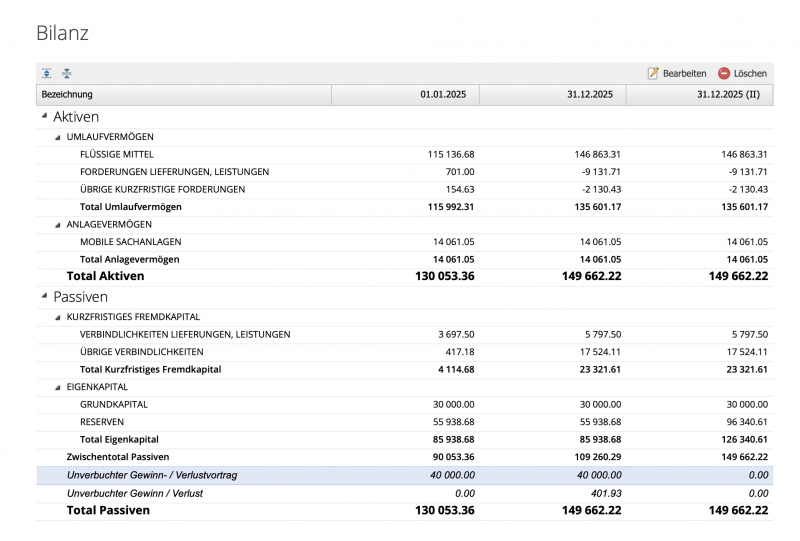Viewport: 800px width, 541px height.
Task: Click the Bearbeiten pencil icon
Action: pos(653,73)
